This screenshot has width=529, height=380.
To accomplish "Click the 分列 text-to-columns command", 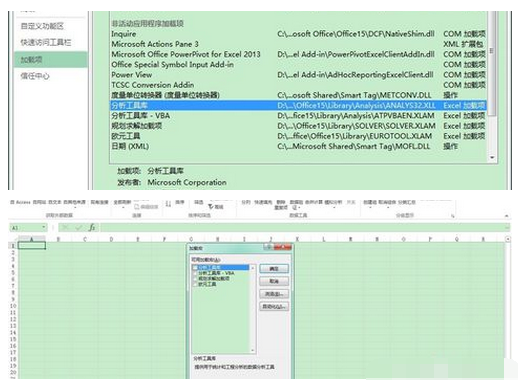I will (x=246, y=202).
